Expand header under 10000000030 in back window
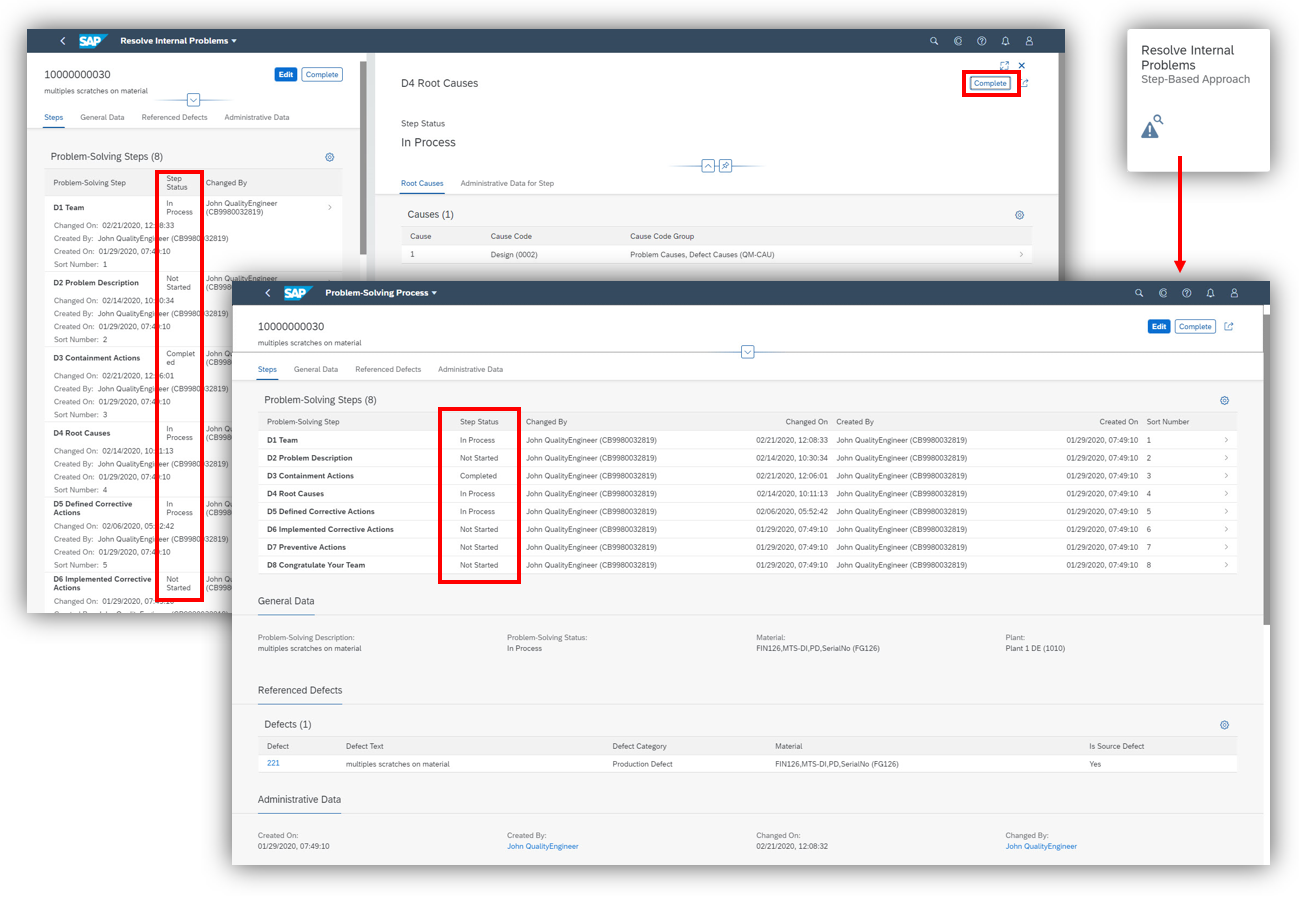This screenshot has height=898, width=1299. point(194,100)
